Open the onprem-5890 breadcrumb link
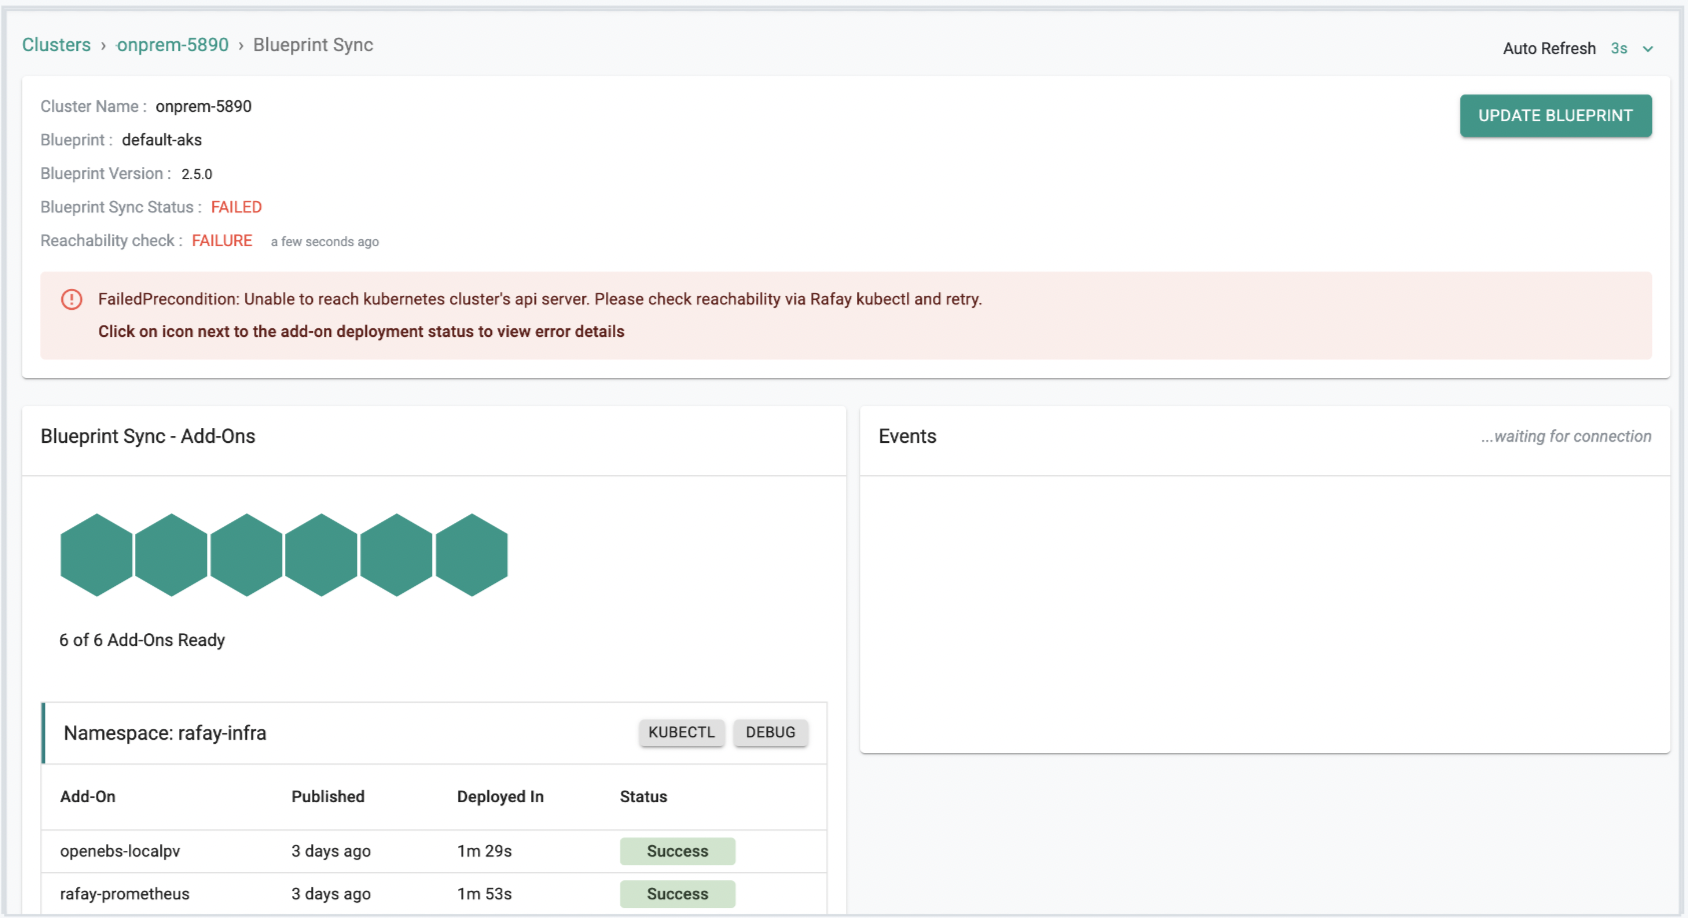The image size is (1688, 918). (x=173, y=45)
